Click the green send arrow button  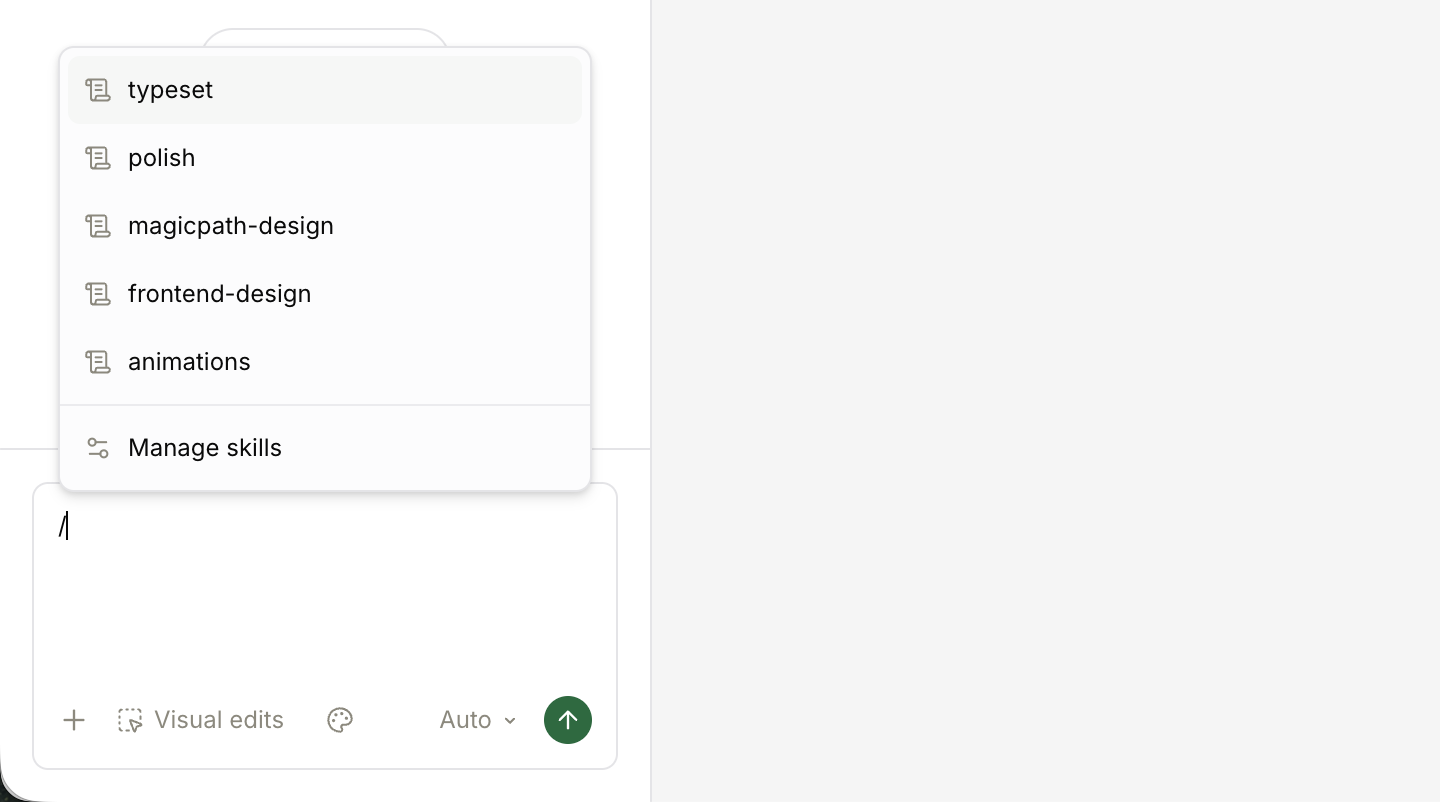click(x=568, y=720)
